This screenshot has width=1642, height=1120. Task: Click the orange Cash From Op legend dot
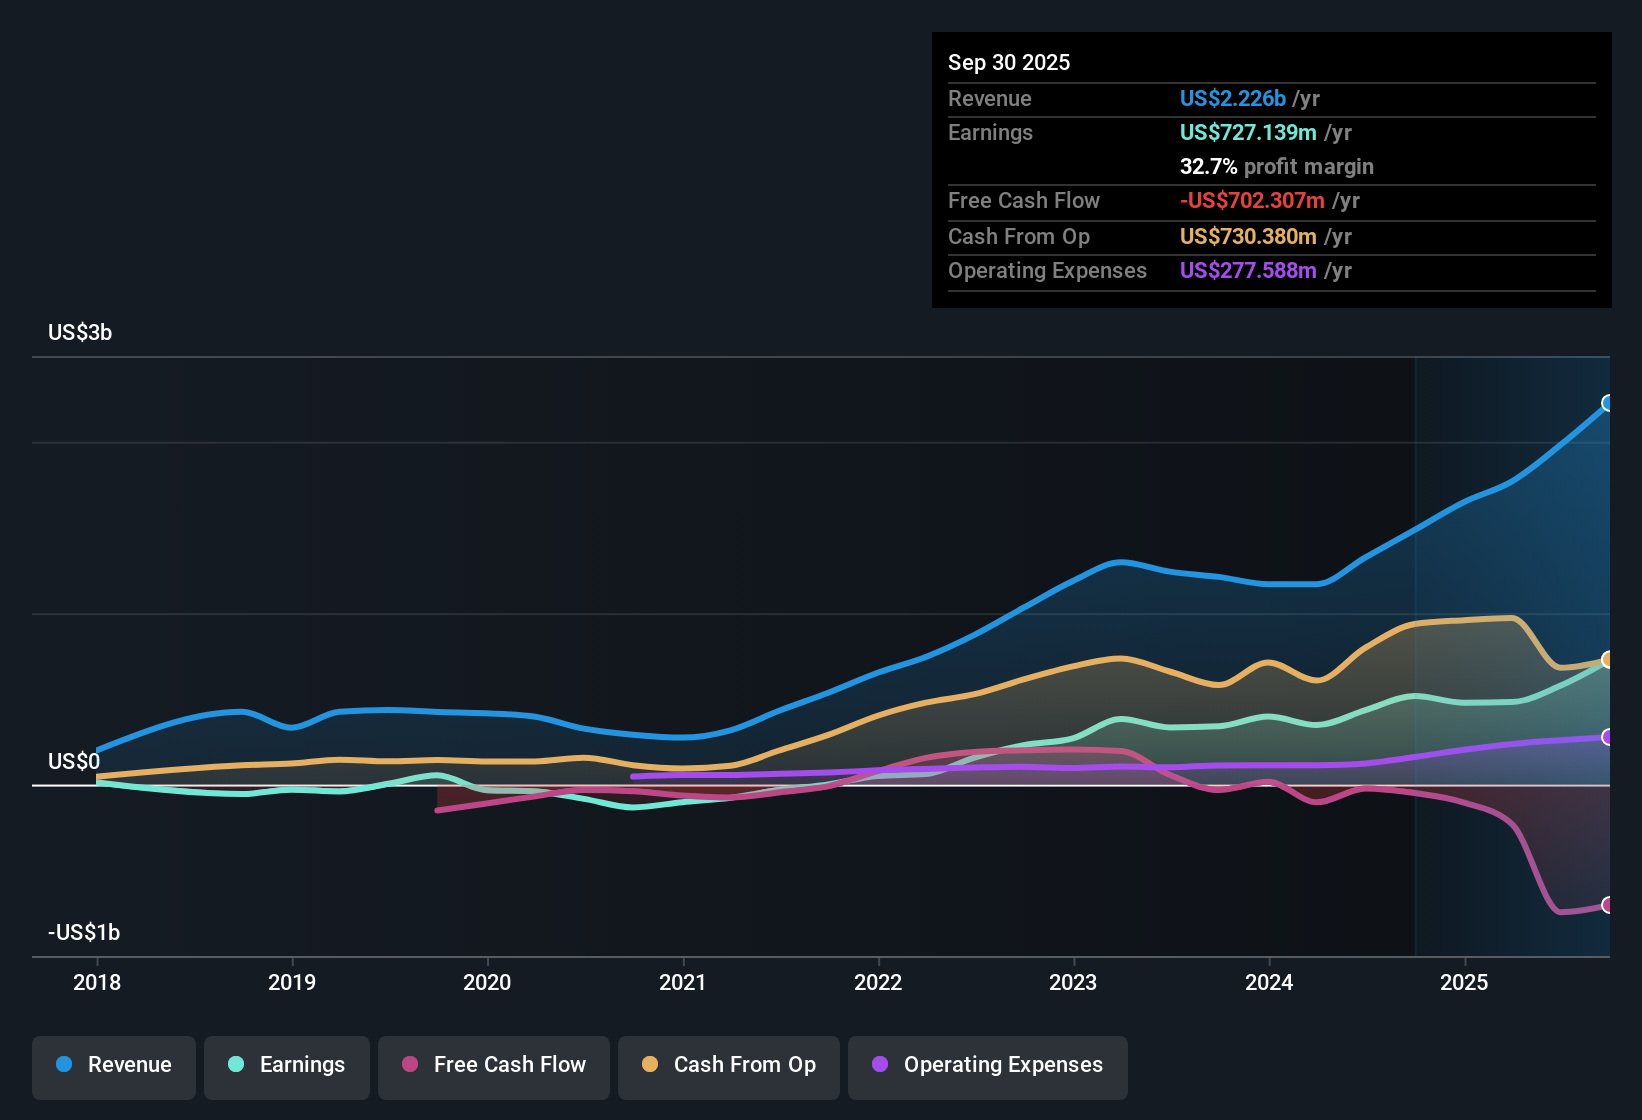(x=649, y=1065)
